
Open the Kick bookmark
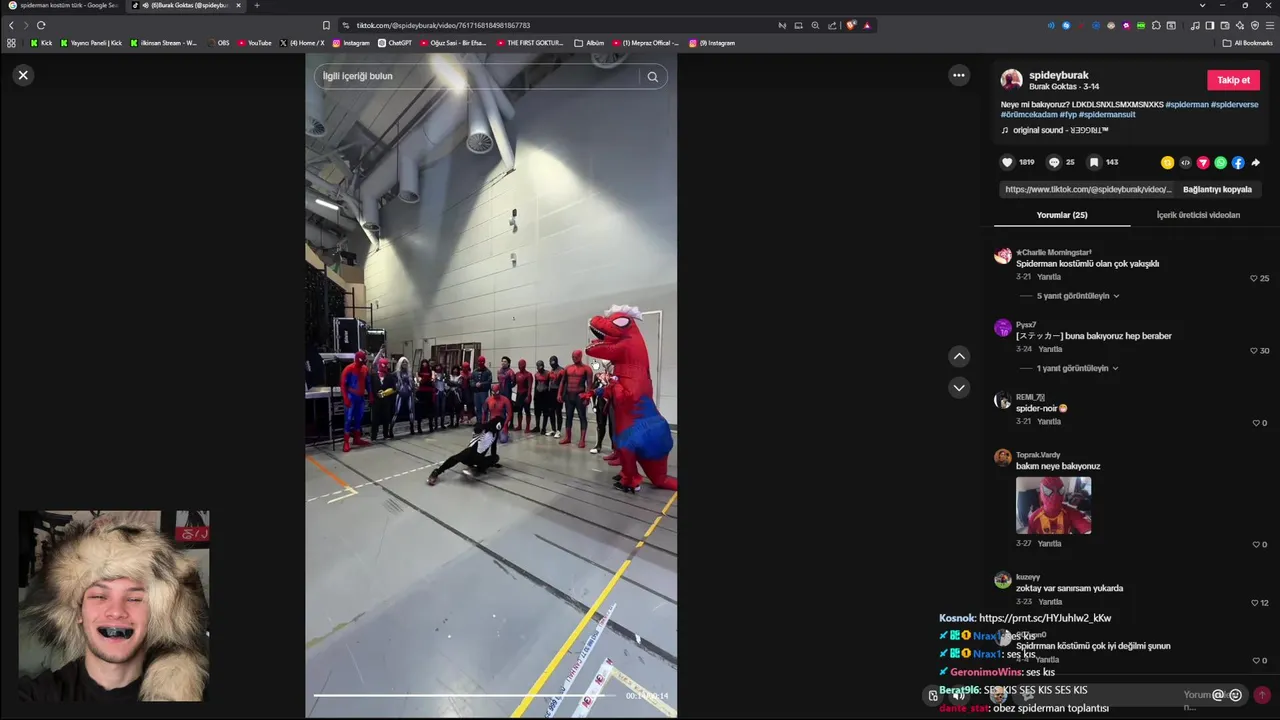point(41,43)
